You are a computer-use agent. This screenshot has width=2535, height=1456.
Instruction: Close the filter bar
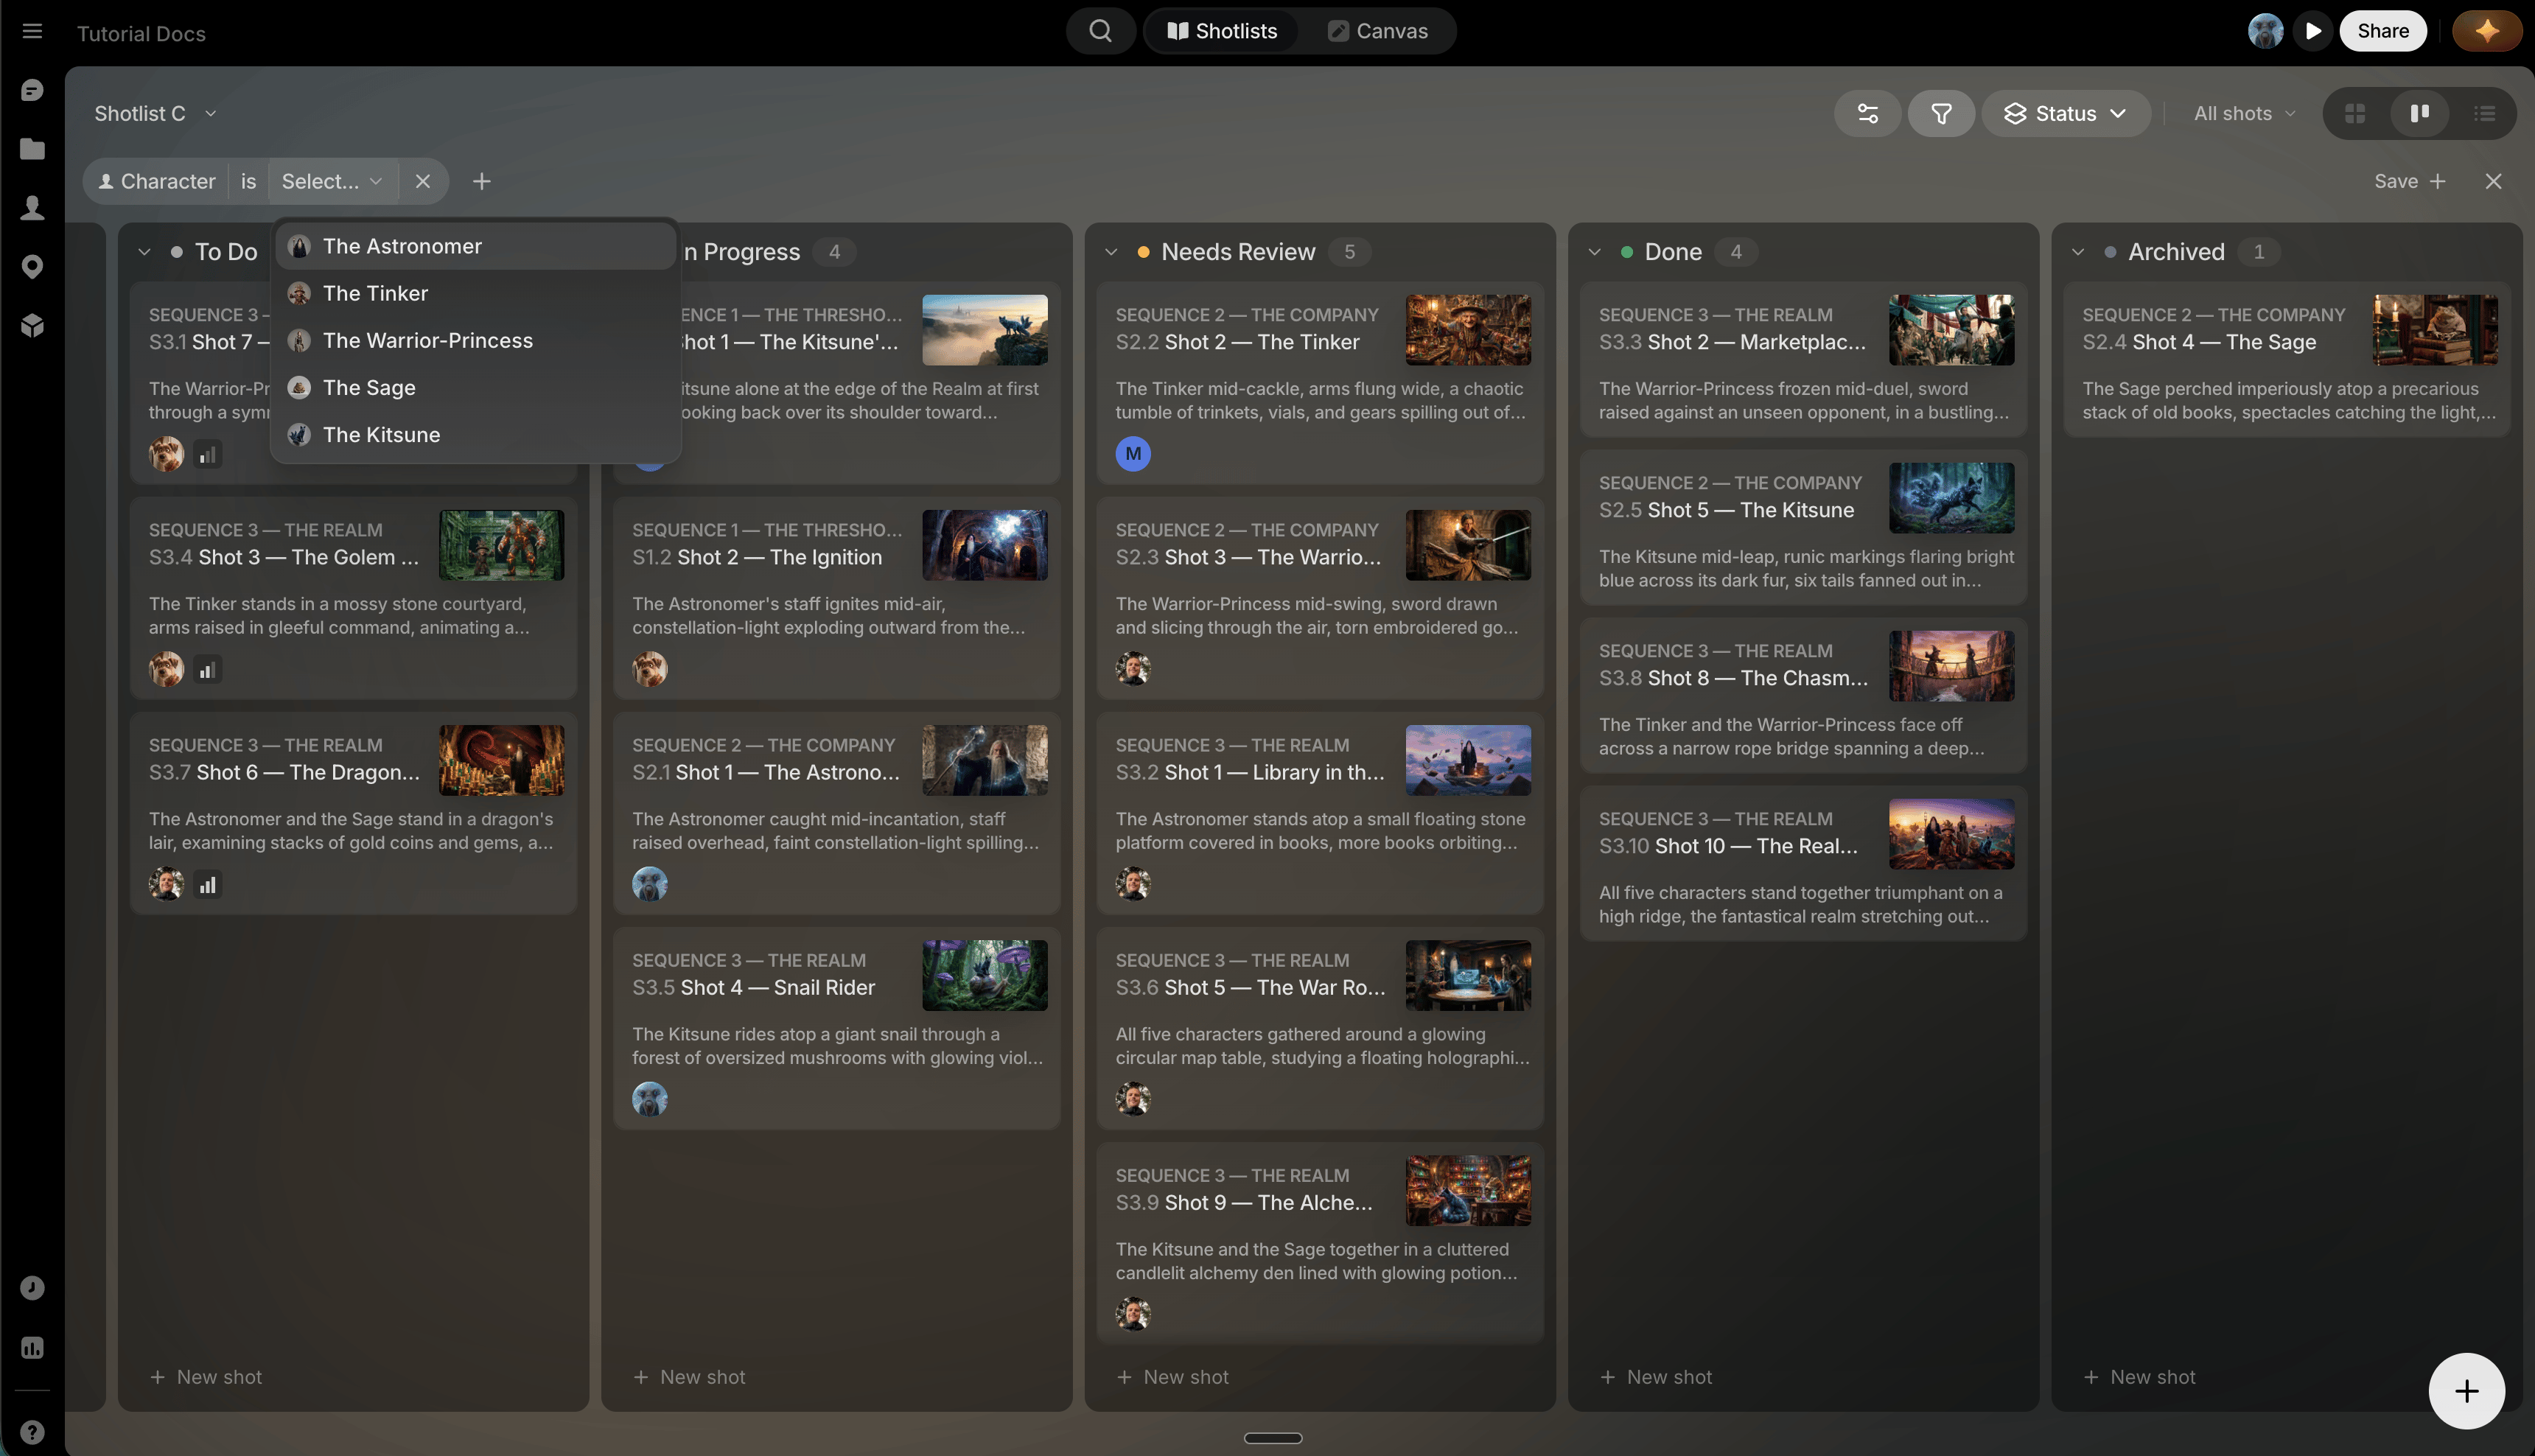(x=2493, y=182)
